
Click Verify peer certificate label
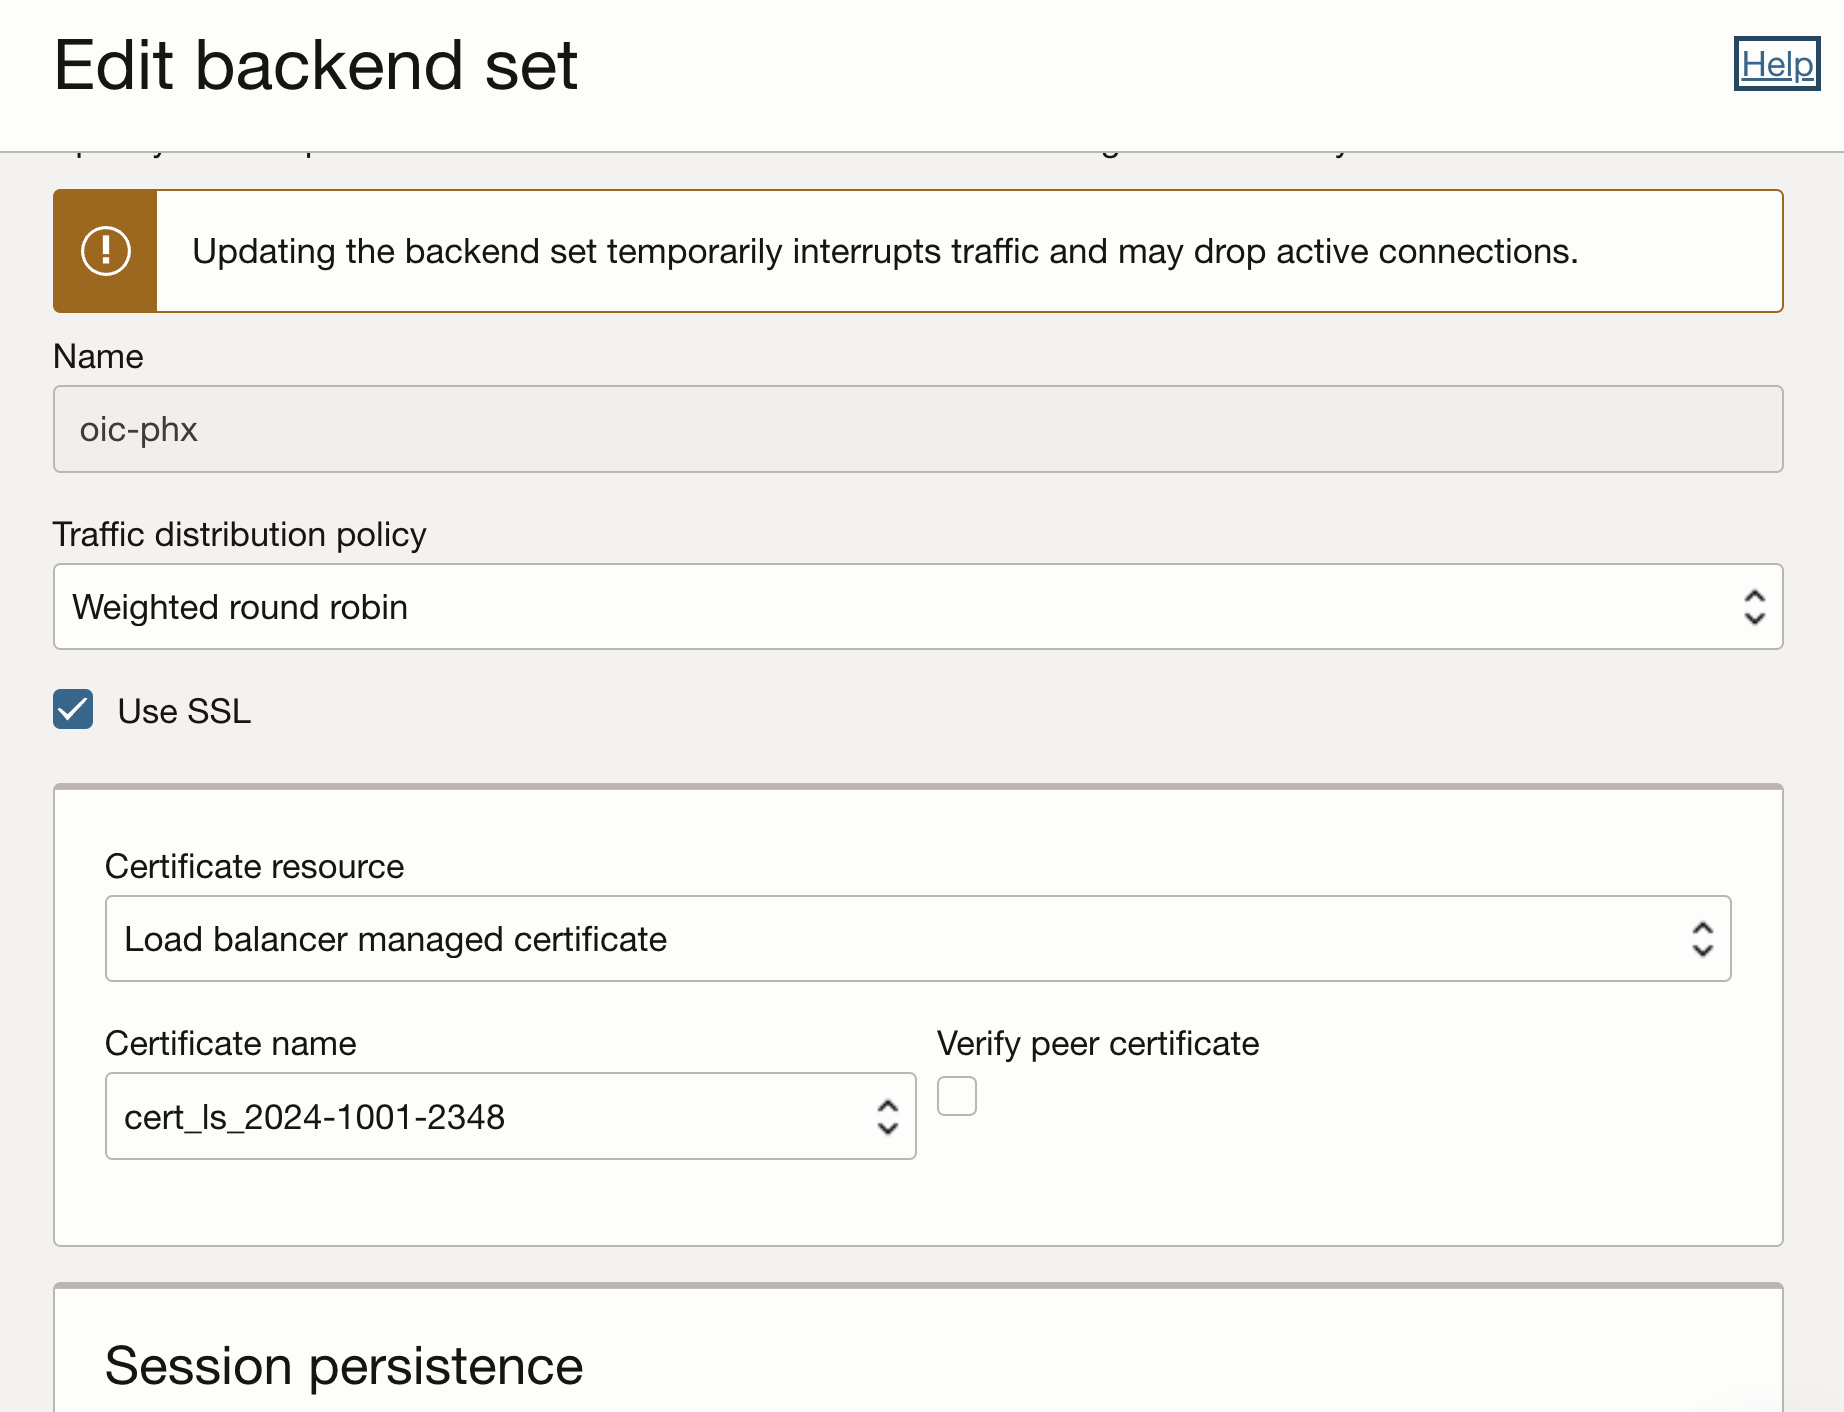(x=1097, y=1043)
